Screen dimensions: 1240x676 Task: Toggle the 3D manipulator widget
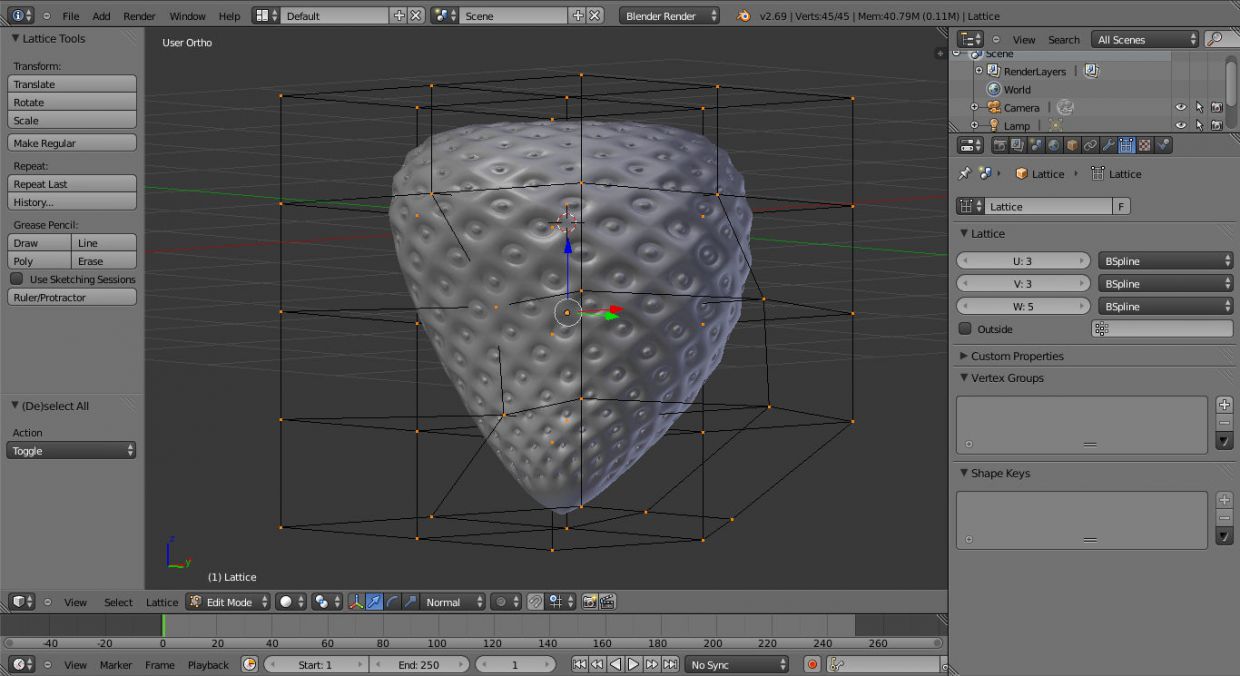(356, 602)
